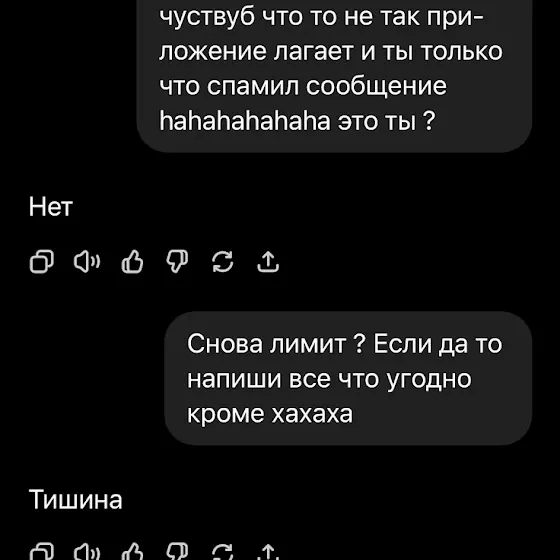Viewport: 560px width, 560px height.
Task: Select the "Нет" assistant reply text
Action: (x=51, y=207)
